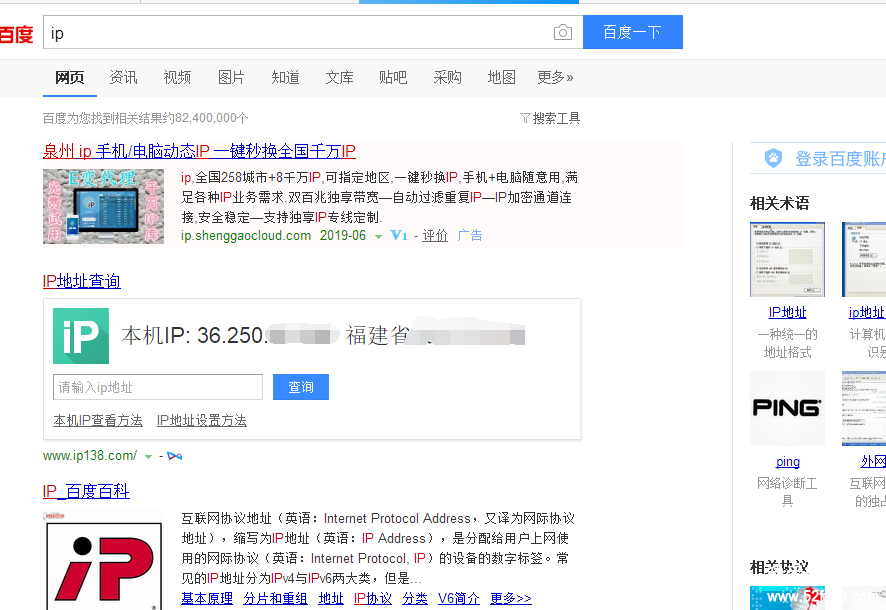Expand dropdown arrow after 2019-06

coord(378,237)
